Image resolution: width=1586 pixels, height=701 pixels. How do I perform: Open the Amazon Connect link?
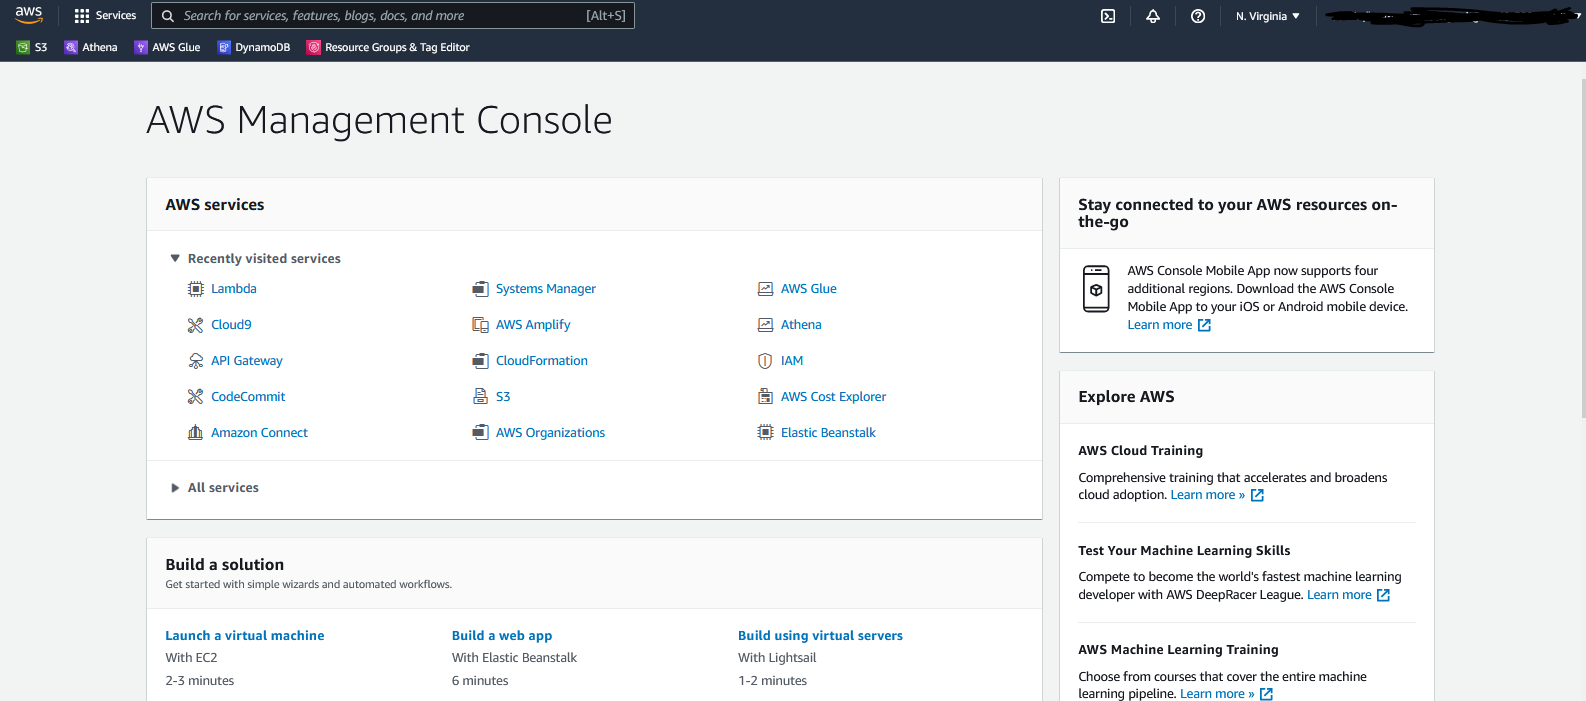[x=259, y=433]
